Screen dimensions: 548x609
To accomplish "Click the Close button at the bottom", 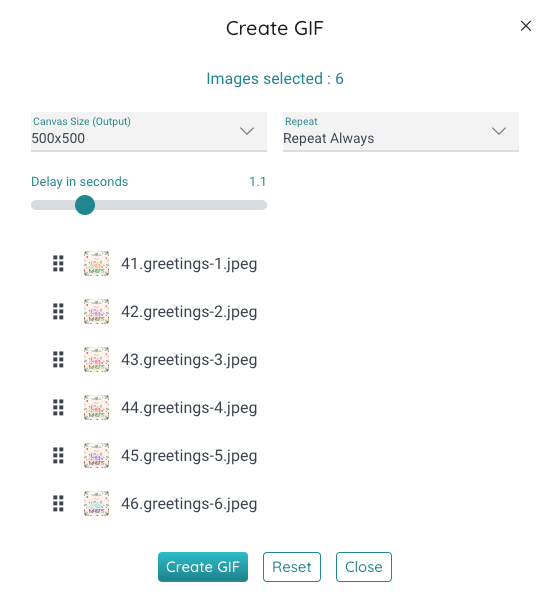I will [364, 567].
